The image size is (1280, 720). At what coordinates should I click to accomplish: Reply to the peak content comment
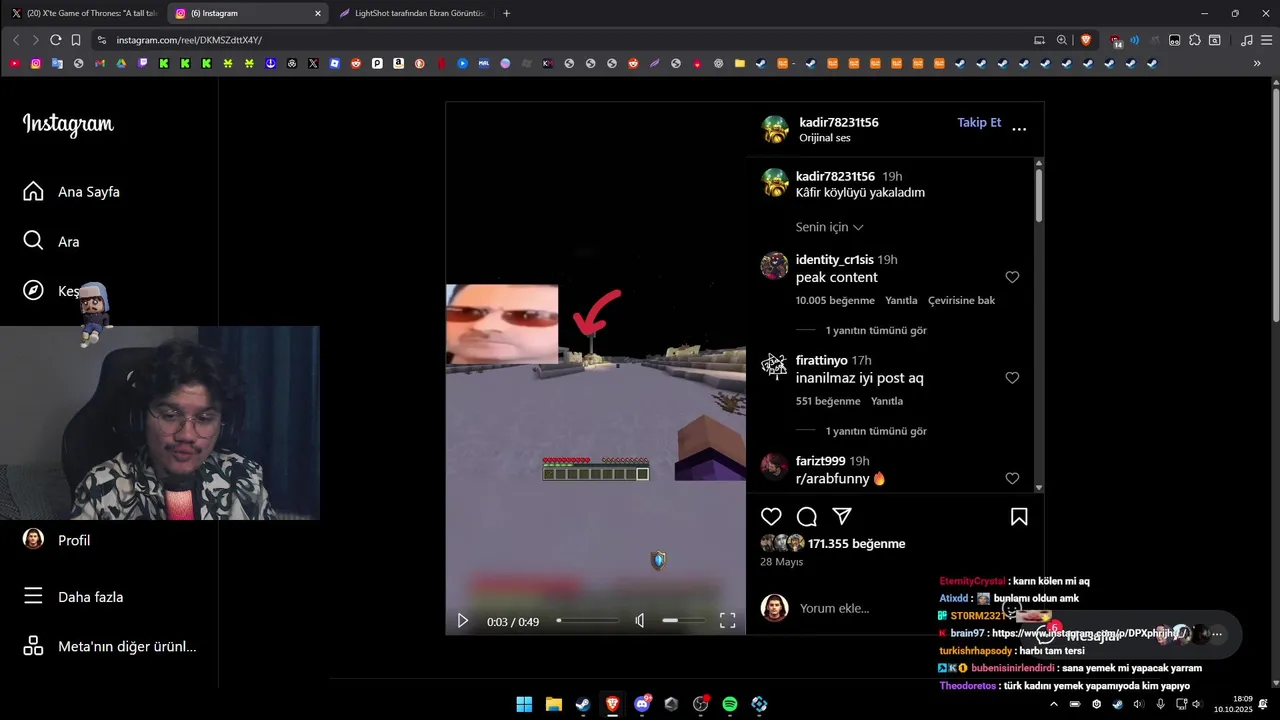click(901, 300)
